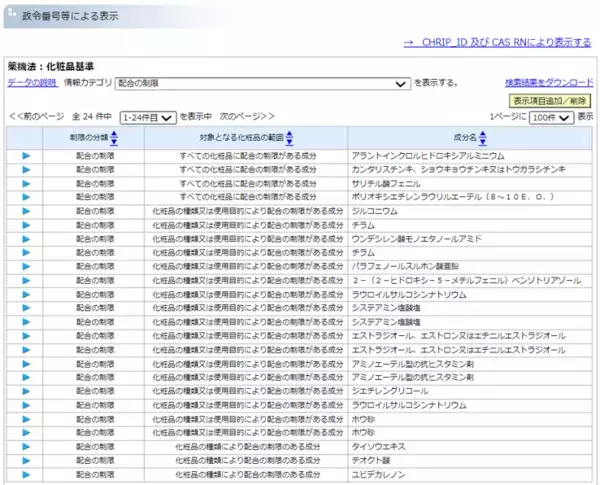Screen dimensions: 600x485
Task: Open the ウンデシレン酸モノエタノールアミド row arrow
Action: 25,239
